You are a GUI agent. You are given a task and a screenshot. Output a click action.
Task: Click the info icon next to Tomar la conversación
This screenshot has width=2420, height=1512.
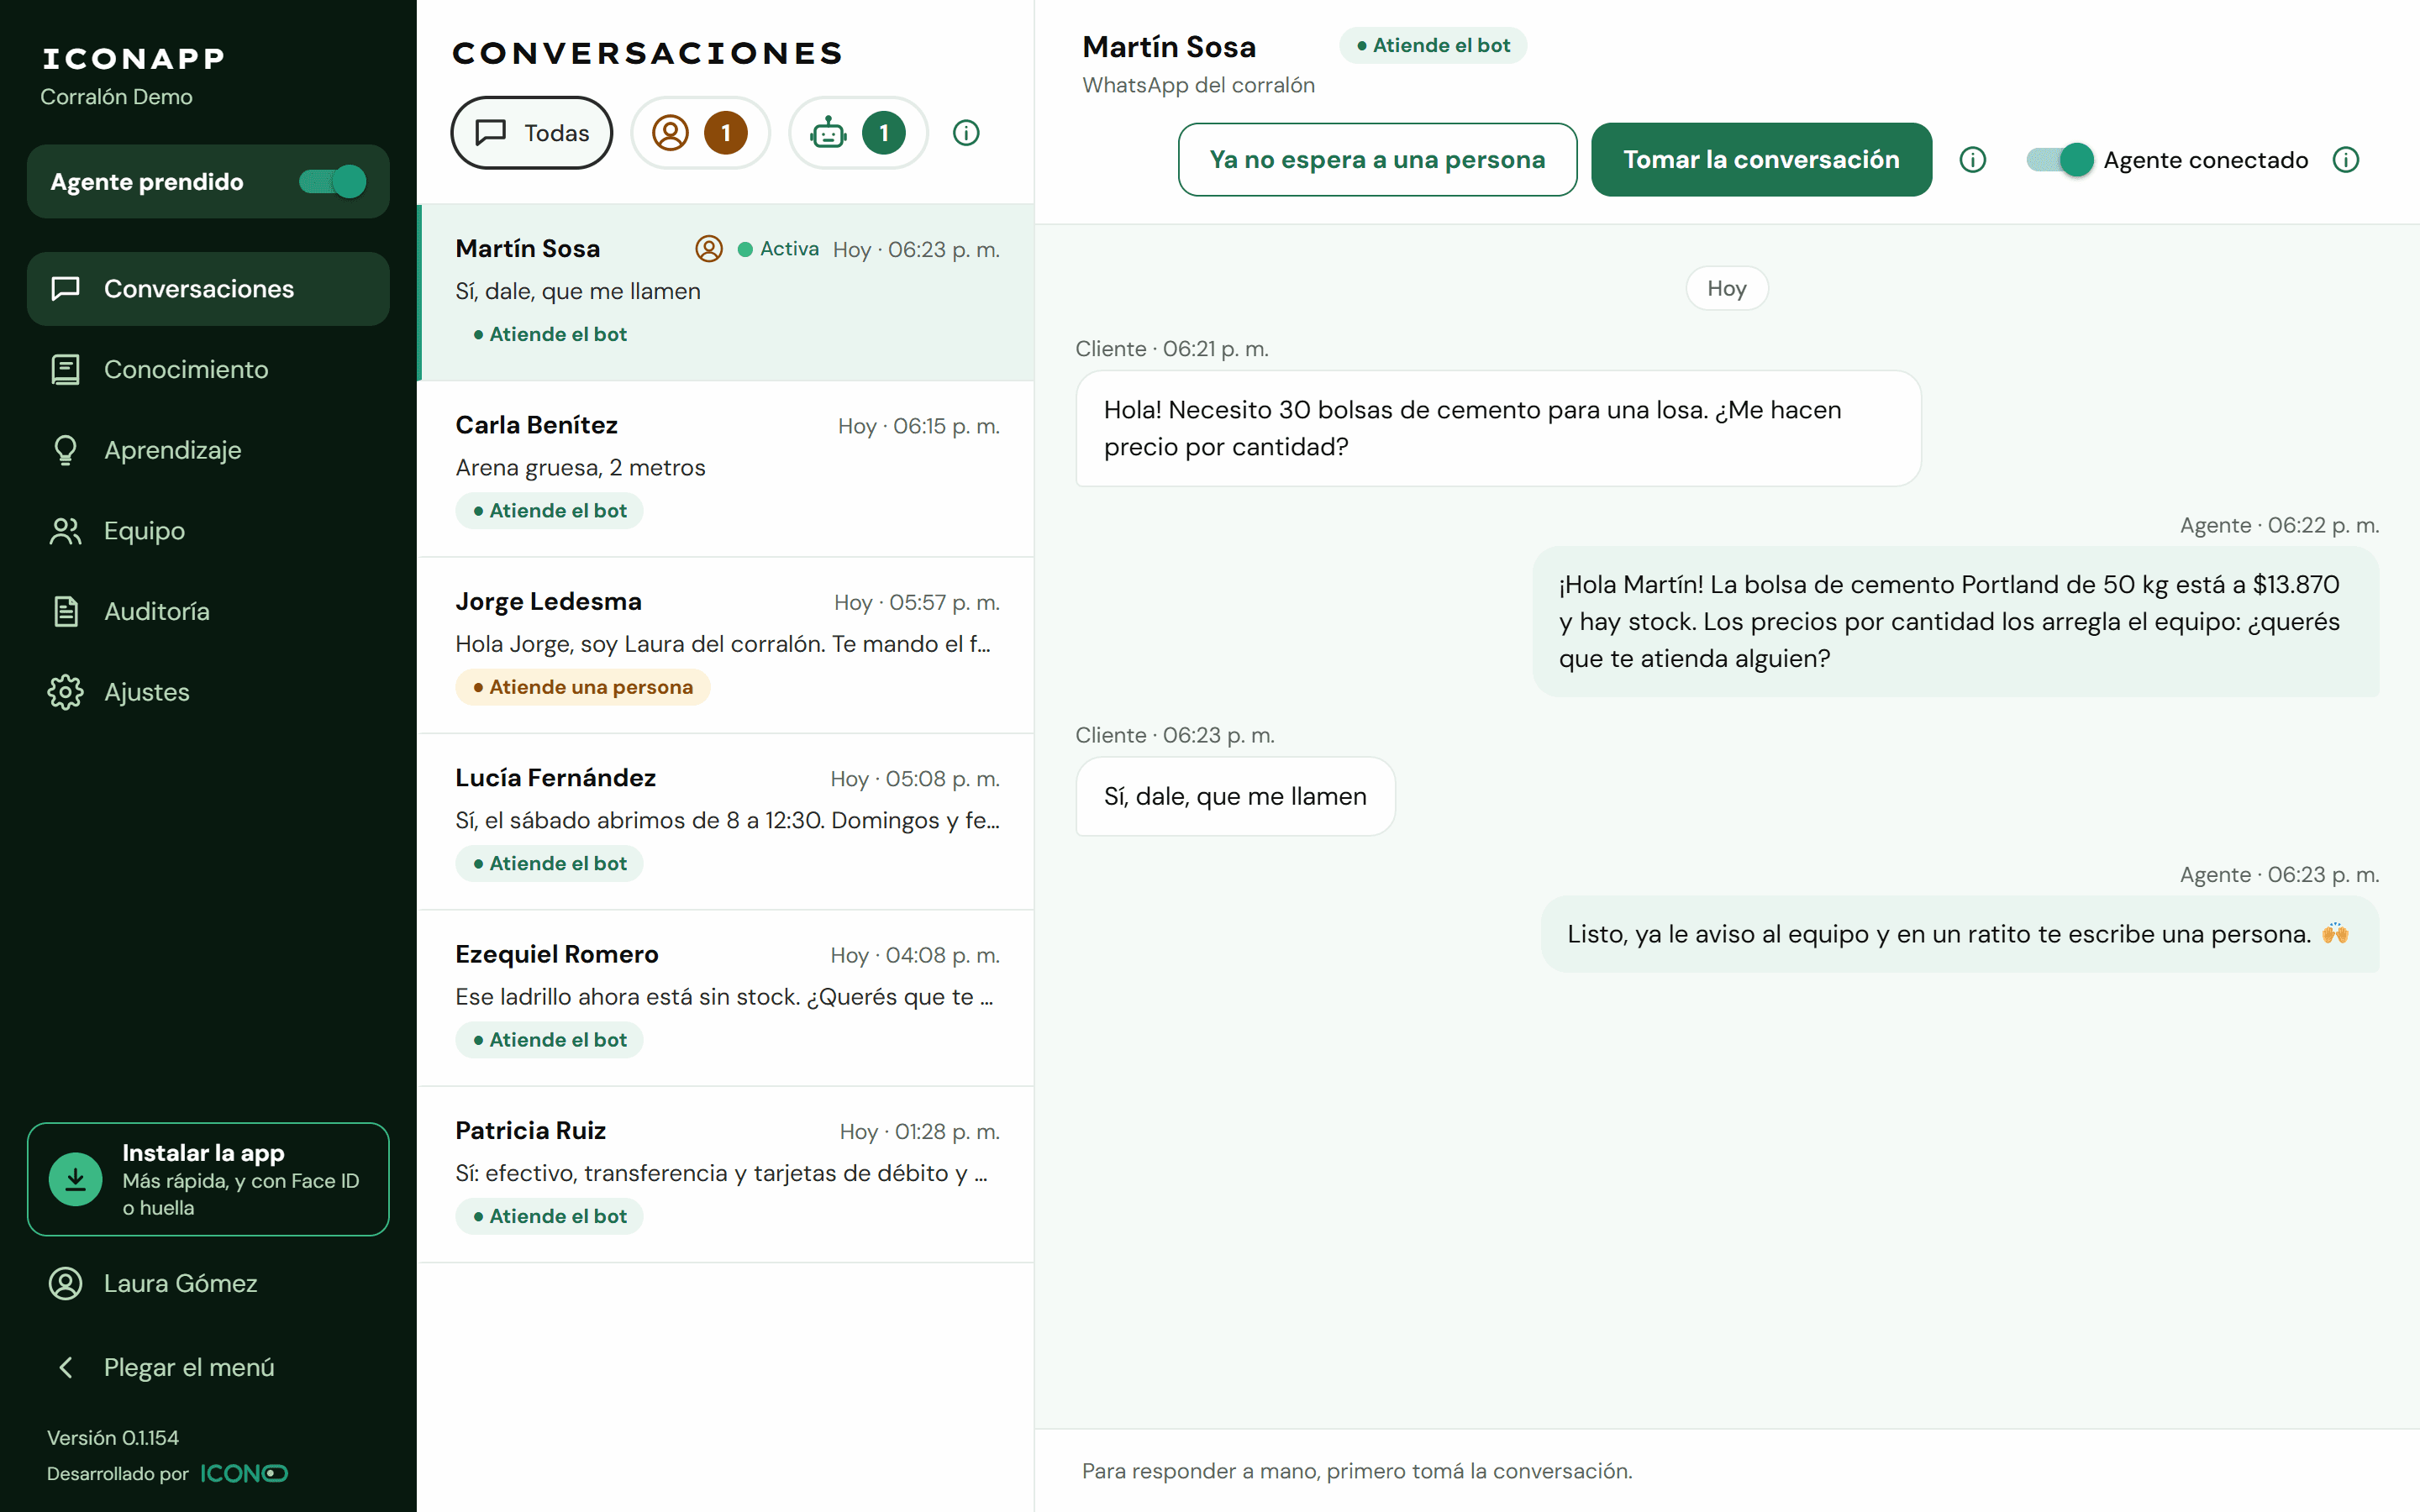point(1973,160)
